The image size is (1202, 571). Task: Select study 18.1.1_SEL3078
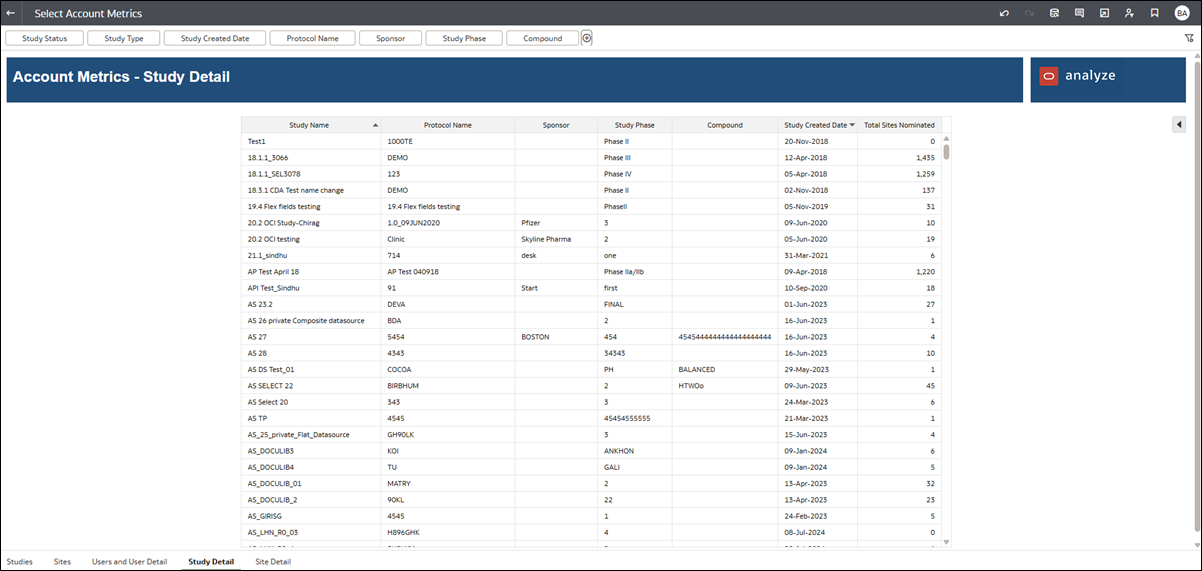[x=272, y=174]
